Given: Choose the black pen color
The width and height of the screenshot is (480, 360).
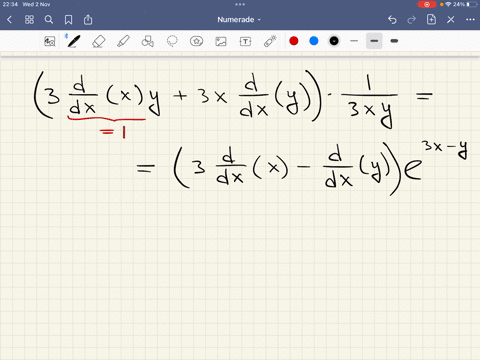Looking at the screenshot, I should coord(334,41).
